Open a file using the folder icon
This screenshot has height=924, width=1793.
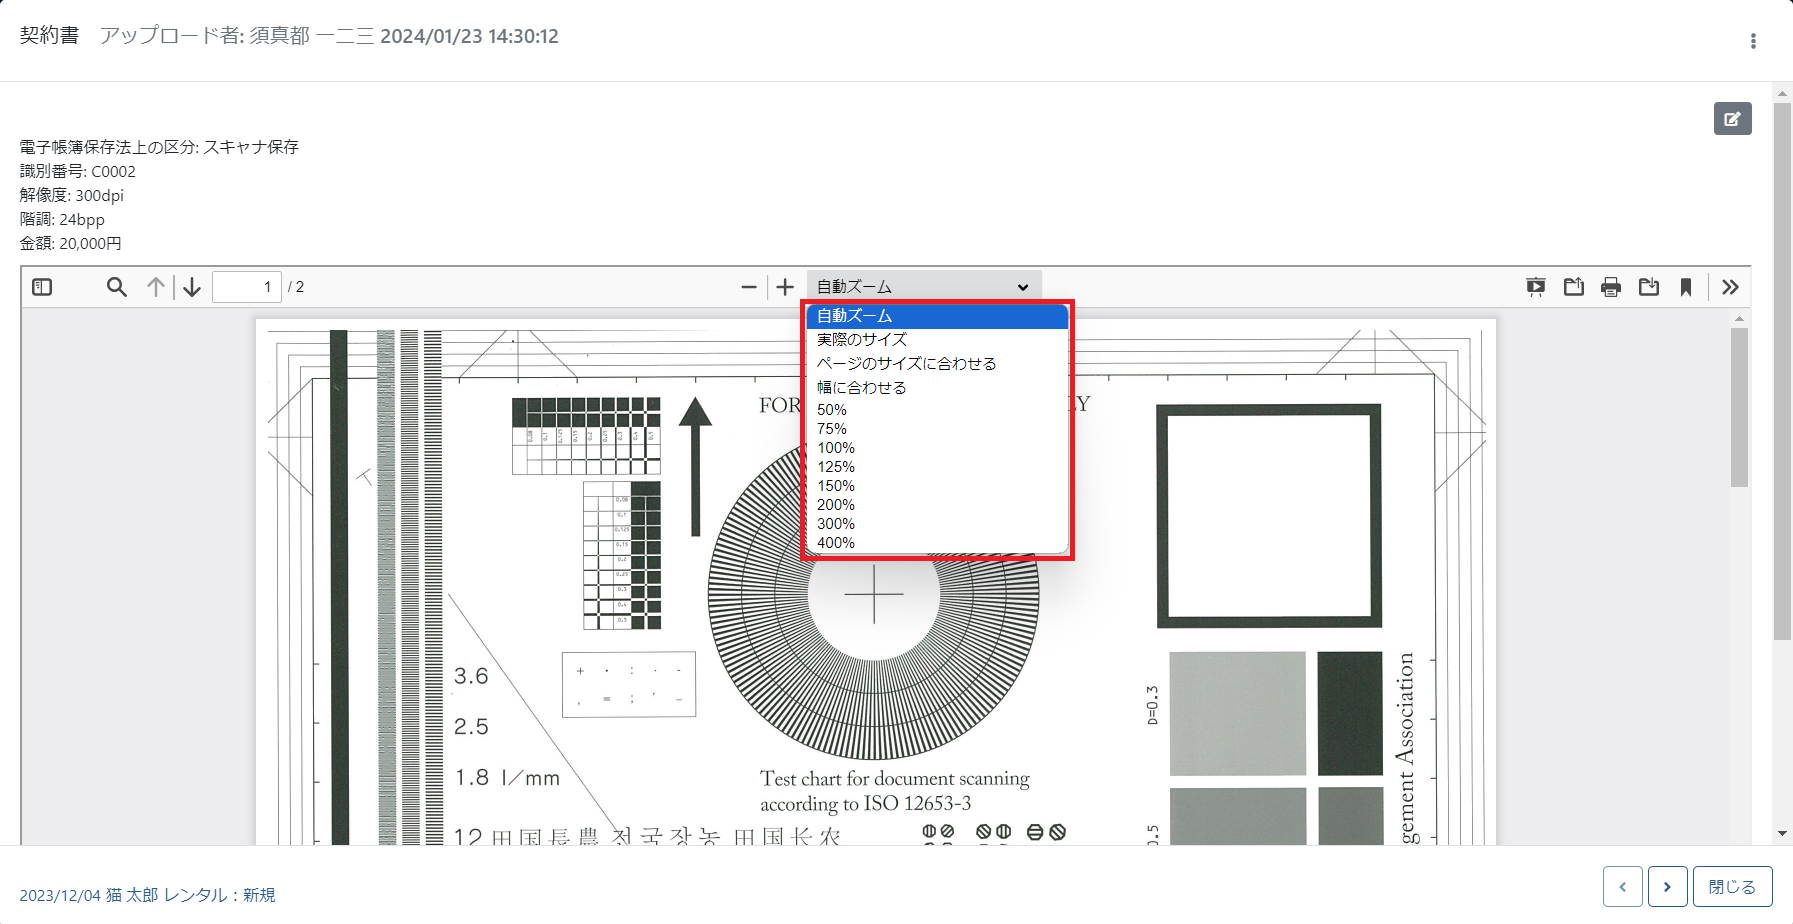[x=1573, y=287]
